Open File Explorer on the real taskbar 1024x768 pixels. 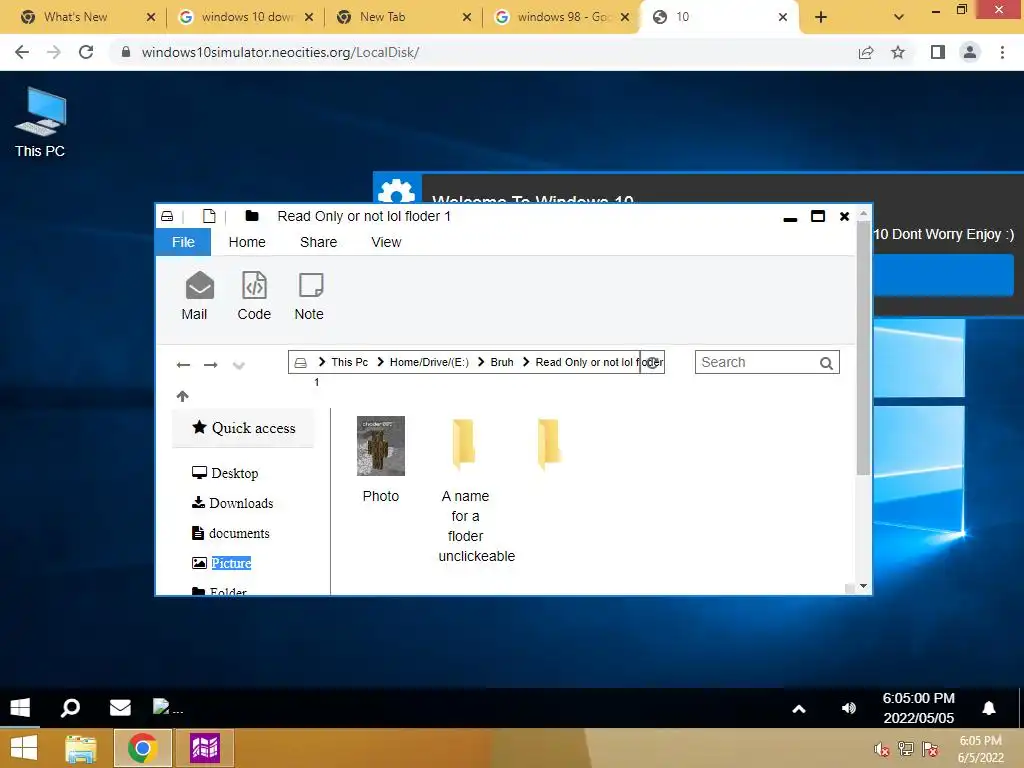(81, 748)
